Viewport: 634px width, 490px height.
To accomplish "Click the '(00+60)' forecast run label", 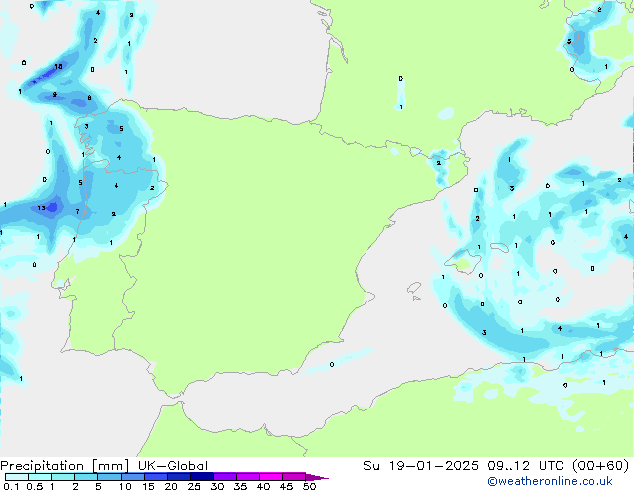I will (601, 466).
